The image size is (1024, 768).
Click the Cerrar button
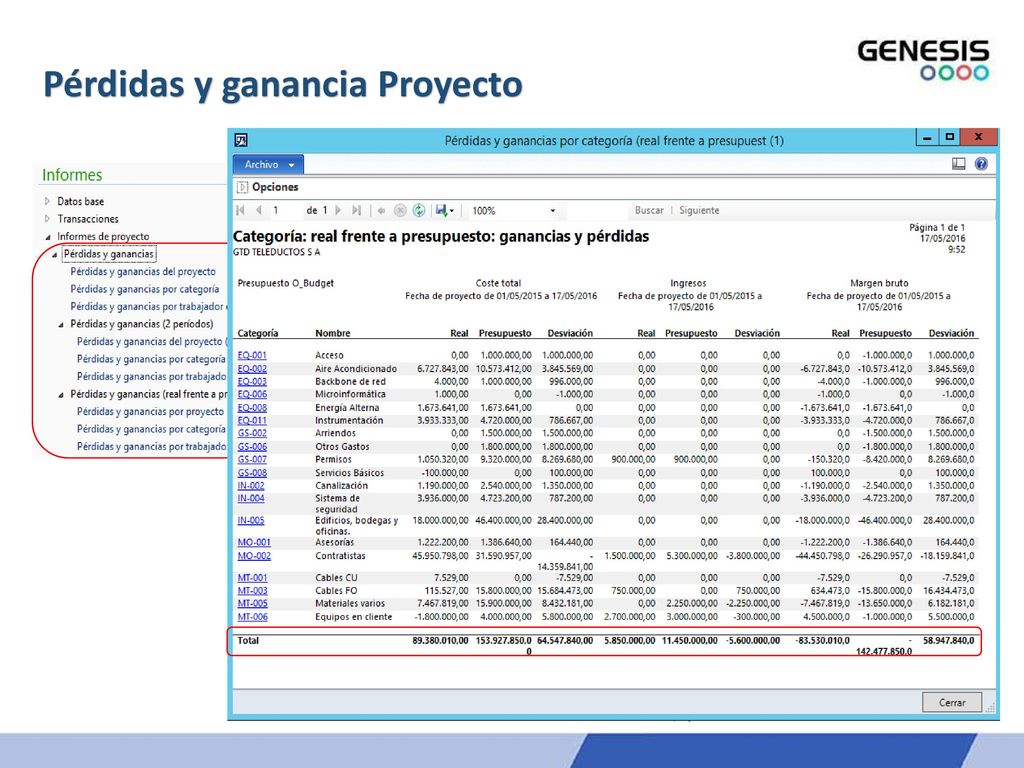[x=952, y=703]
